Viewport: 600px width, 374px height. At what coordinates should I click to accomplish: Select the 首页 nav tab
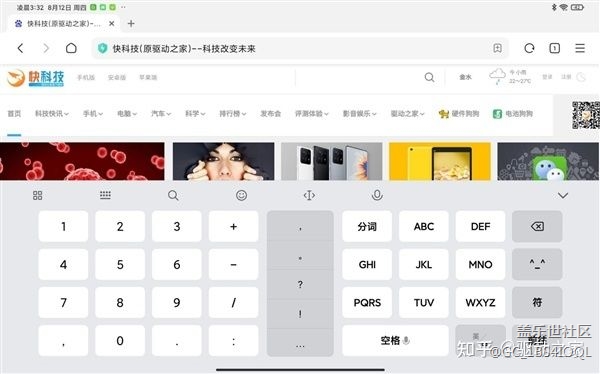[14, 114]
